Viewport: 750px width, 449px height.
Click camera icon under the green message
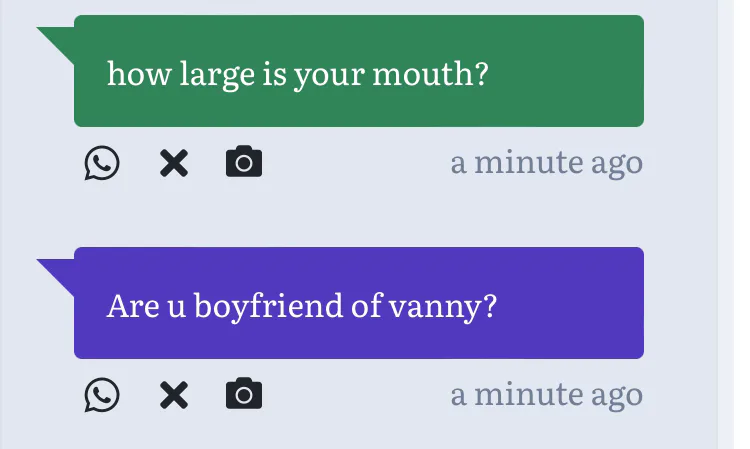coord(244,162)
